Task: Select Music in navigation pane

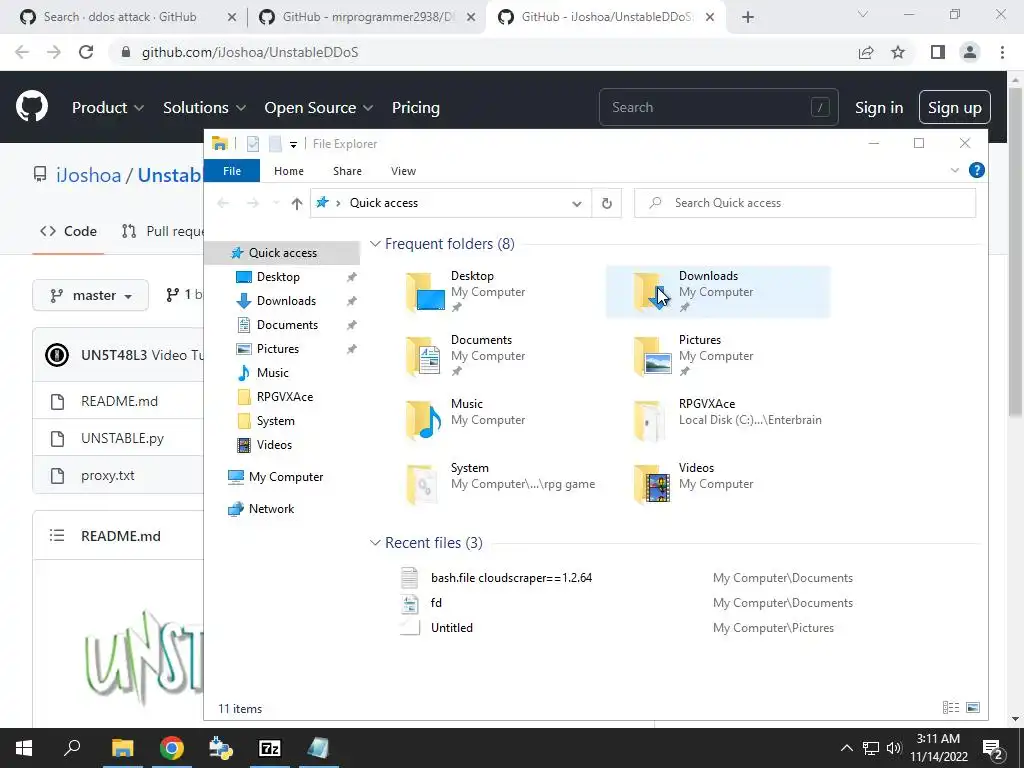Action: tap(272, 372)
